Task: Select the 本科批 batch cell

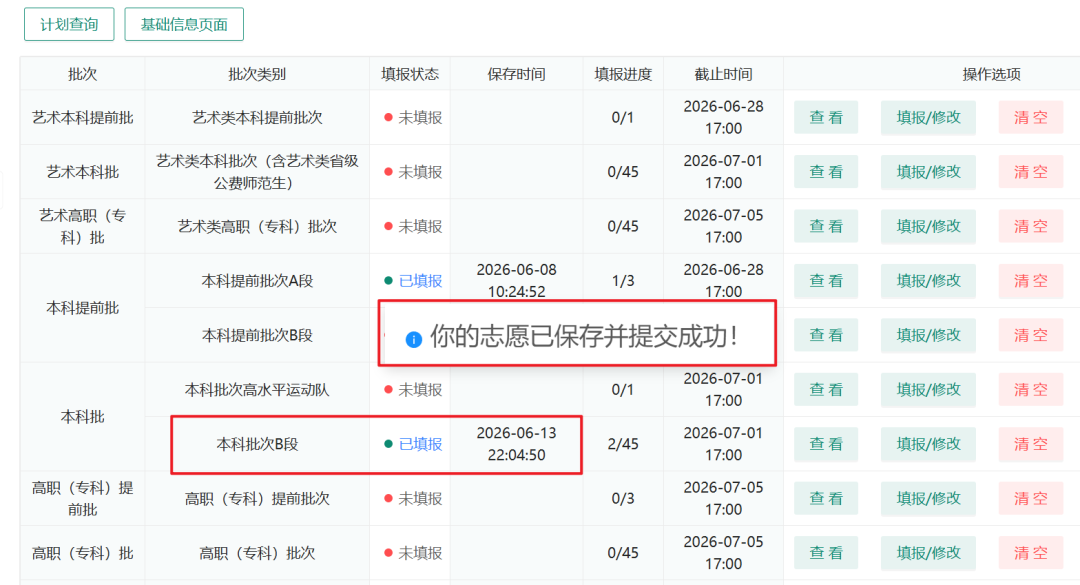Action: [x=83, y=417]
